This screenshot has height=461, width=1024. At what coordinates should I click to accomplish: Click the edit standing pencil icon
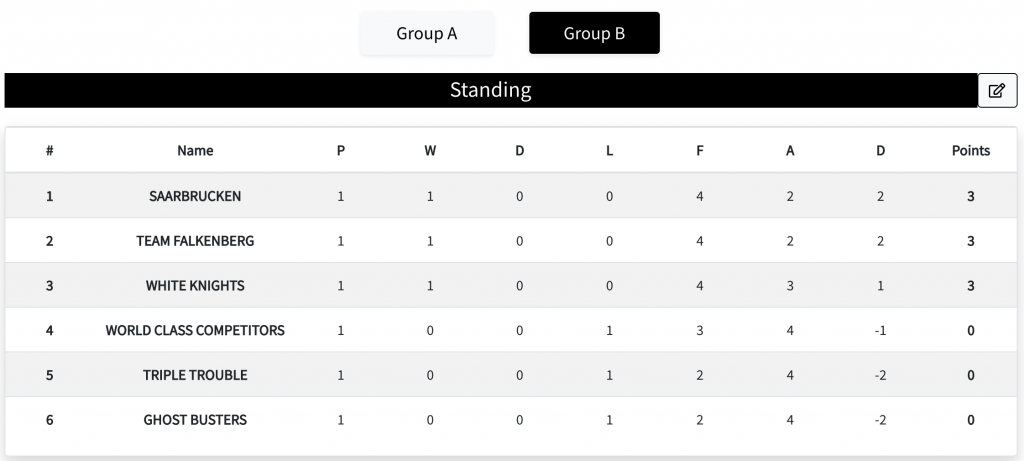pyautogui.click(x=997, y=91)
